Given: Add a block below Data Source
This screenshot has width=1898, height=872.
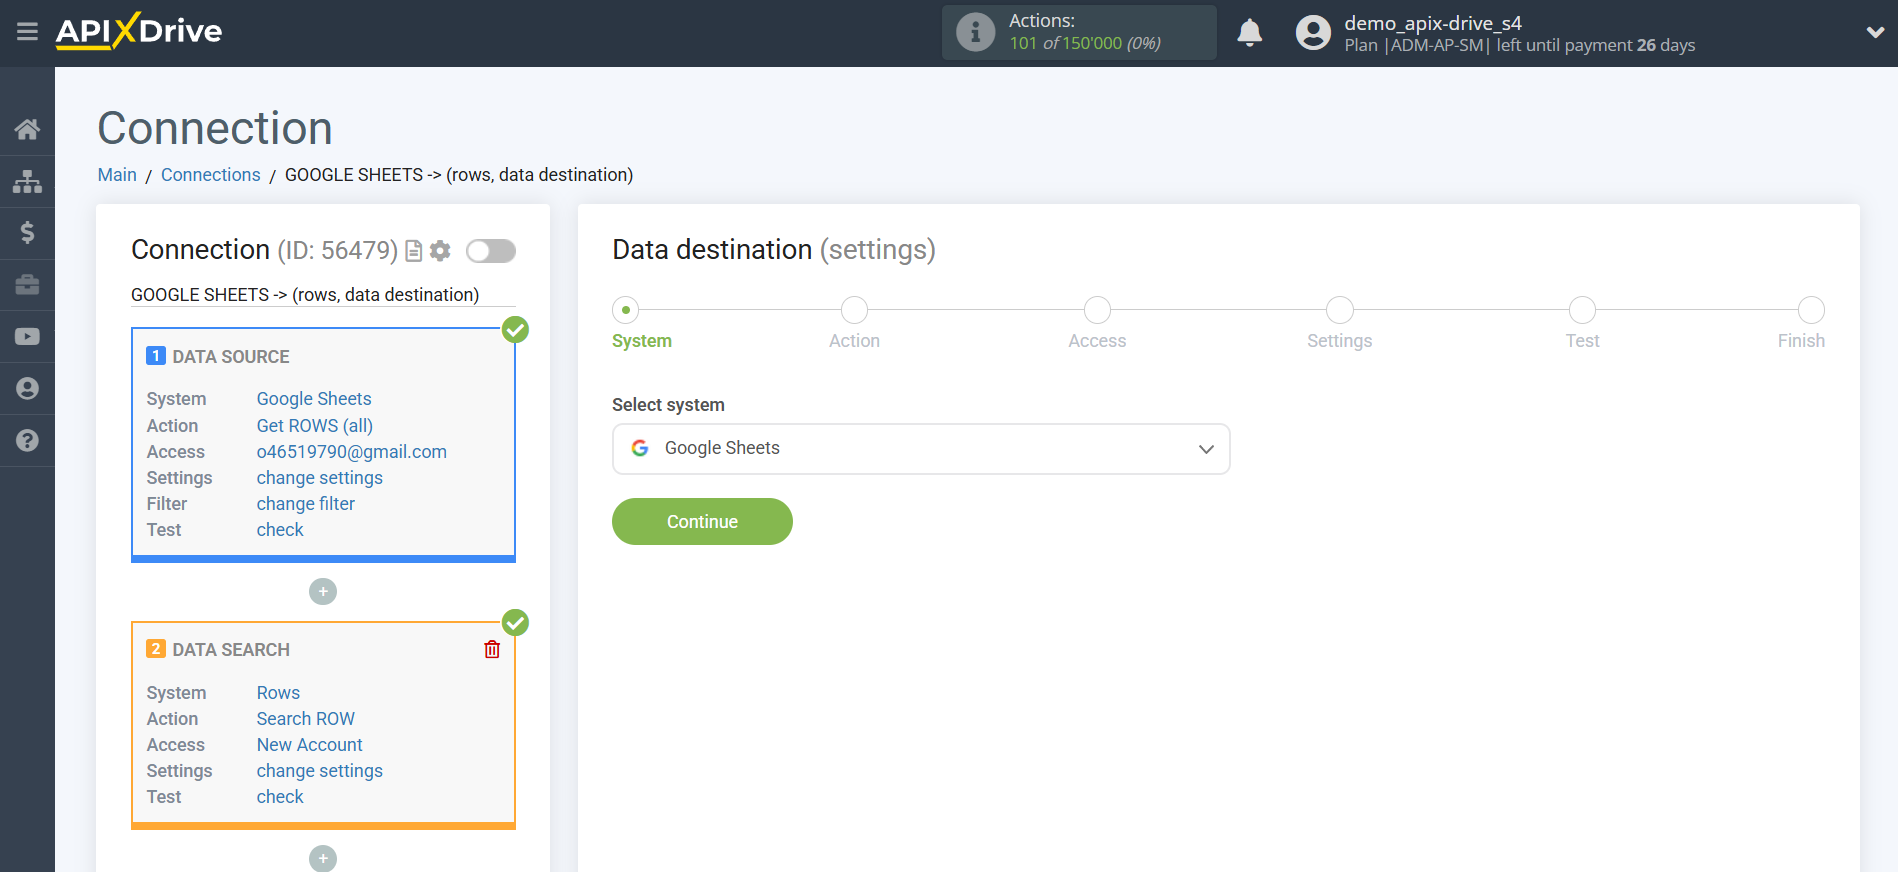Looking at the screenshot, I should tap(323, 592).
